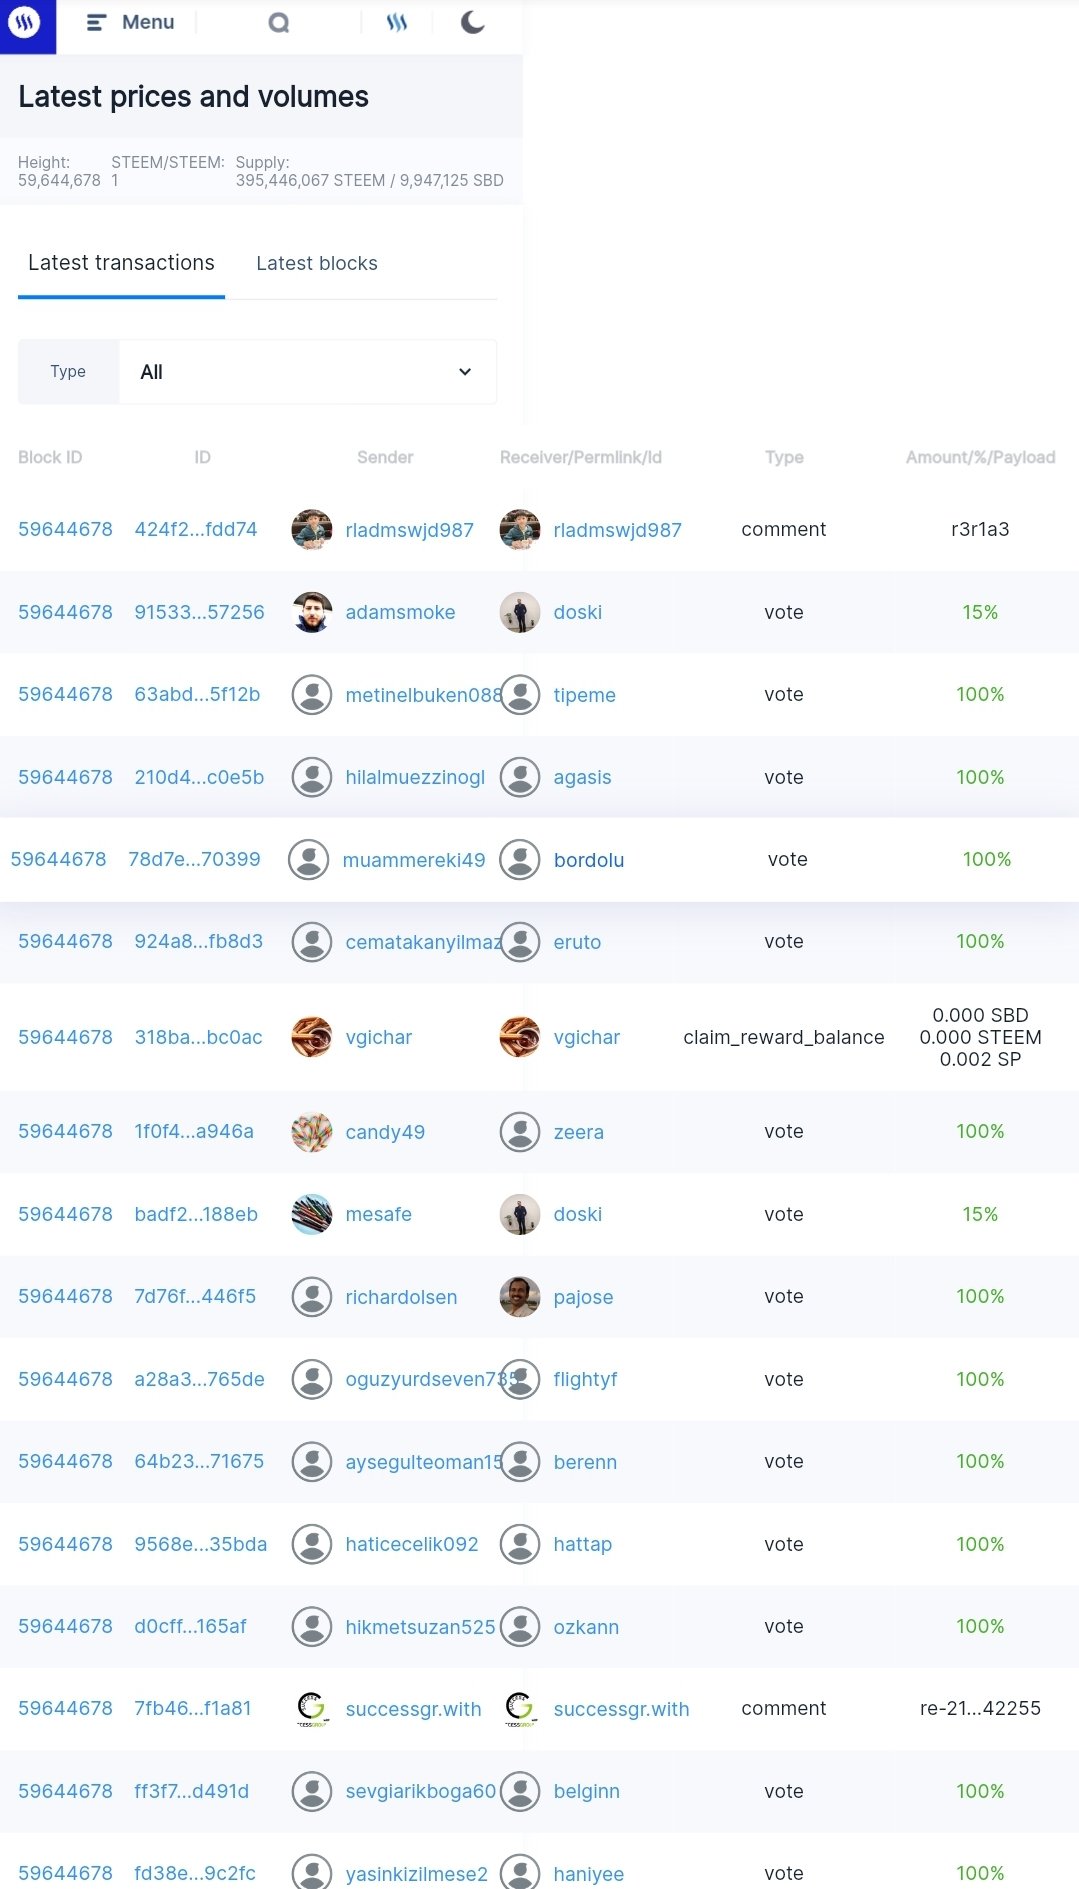1079x1889 pixels.
Task: Open transaction 318ba...bc0ac link
Action: 198,1037
